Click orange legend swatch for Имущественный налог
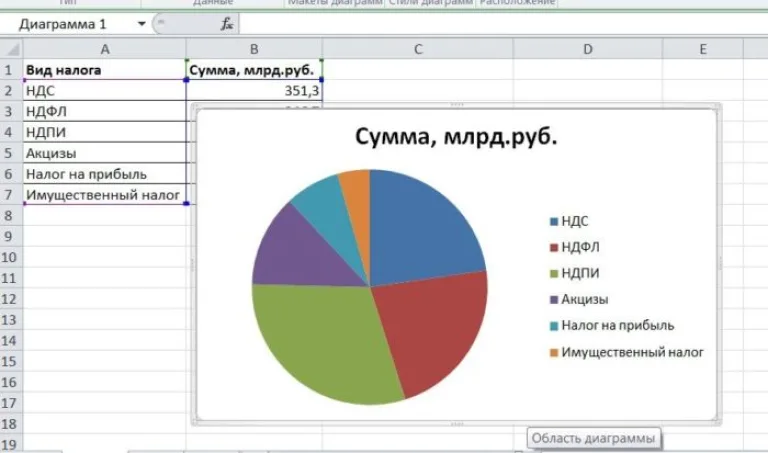 point(554,353)
